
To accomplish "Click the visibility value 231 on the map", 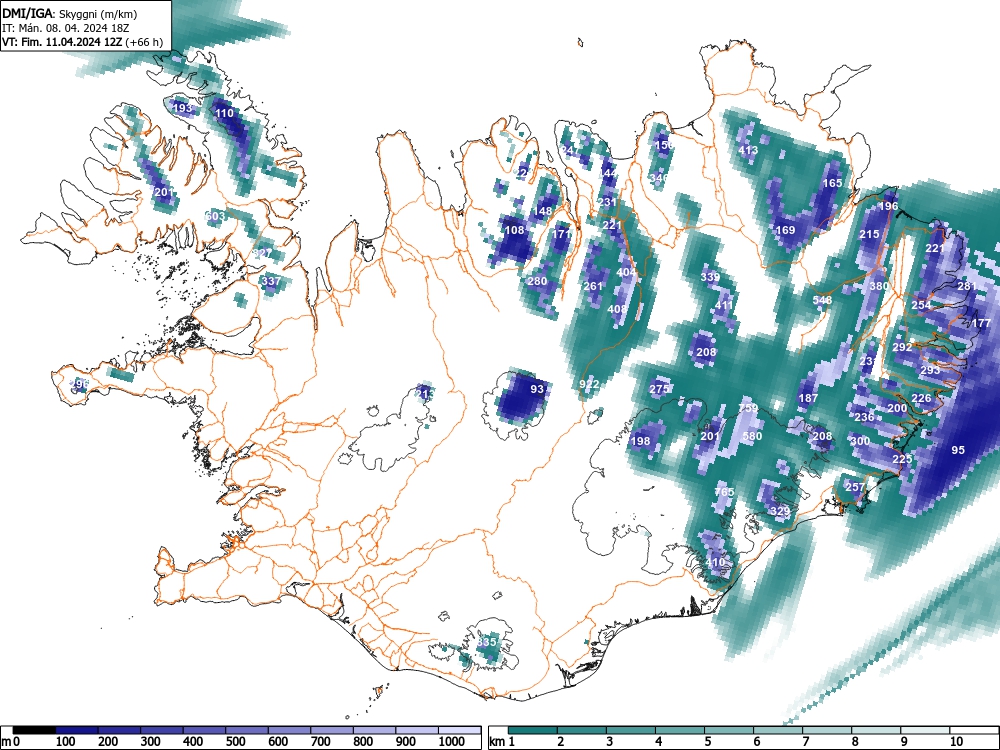I will [x=607, y=202].
